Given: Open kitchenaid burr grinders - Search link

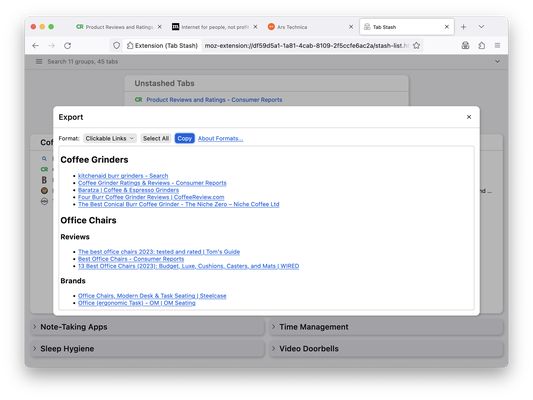Looking at the screenshot, I should click(x=123, y=176).
